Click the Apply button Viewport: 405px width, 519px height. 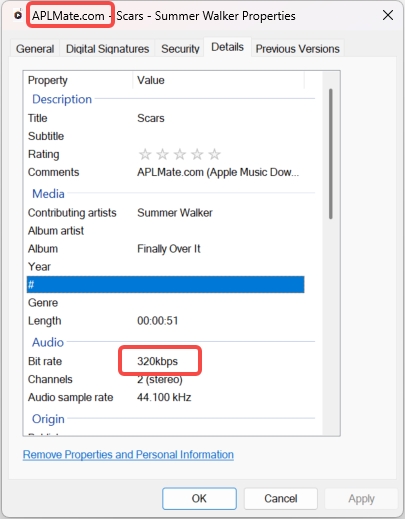click(361, 498)
